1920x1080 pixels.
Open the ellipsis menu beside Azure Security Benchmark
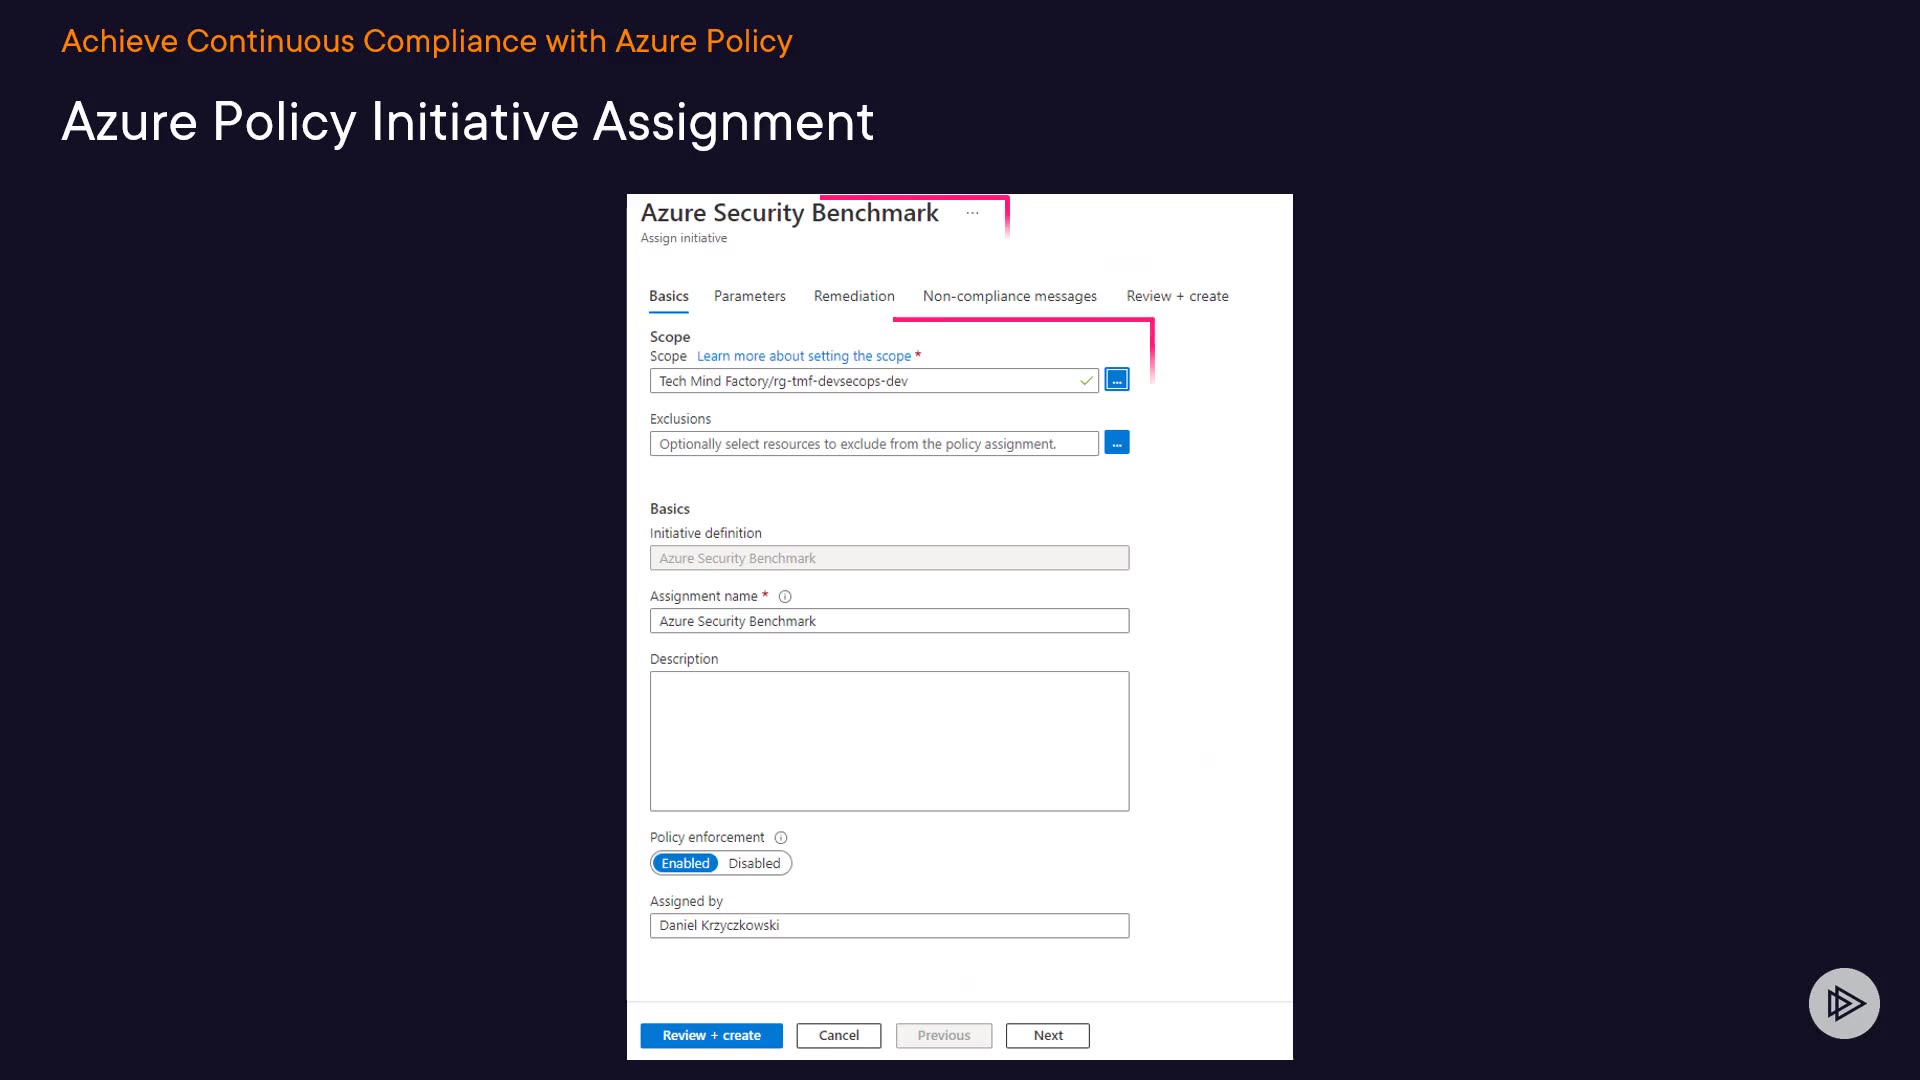click(x=972, y=213)
